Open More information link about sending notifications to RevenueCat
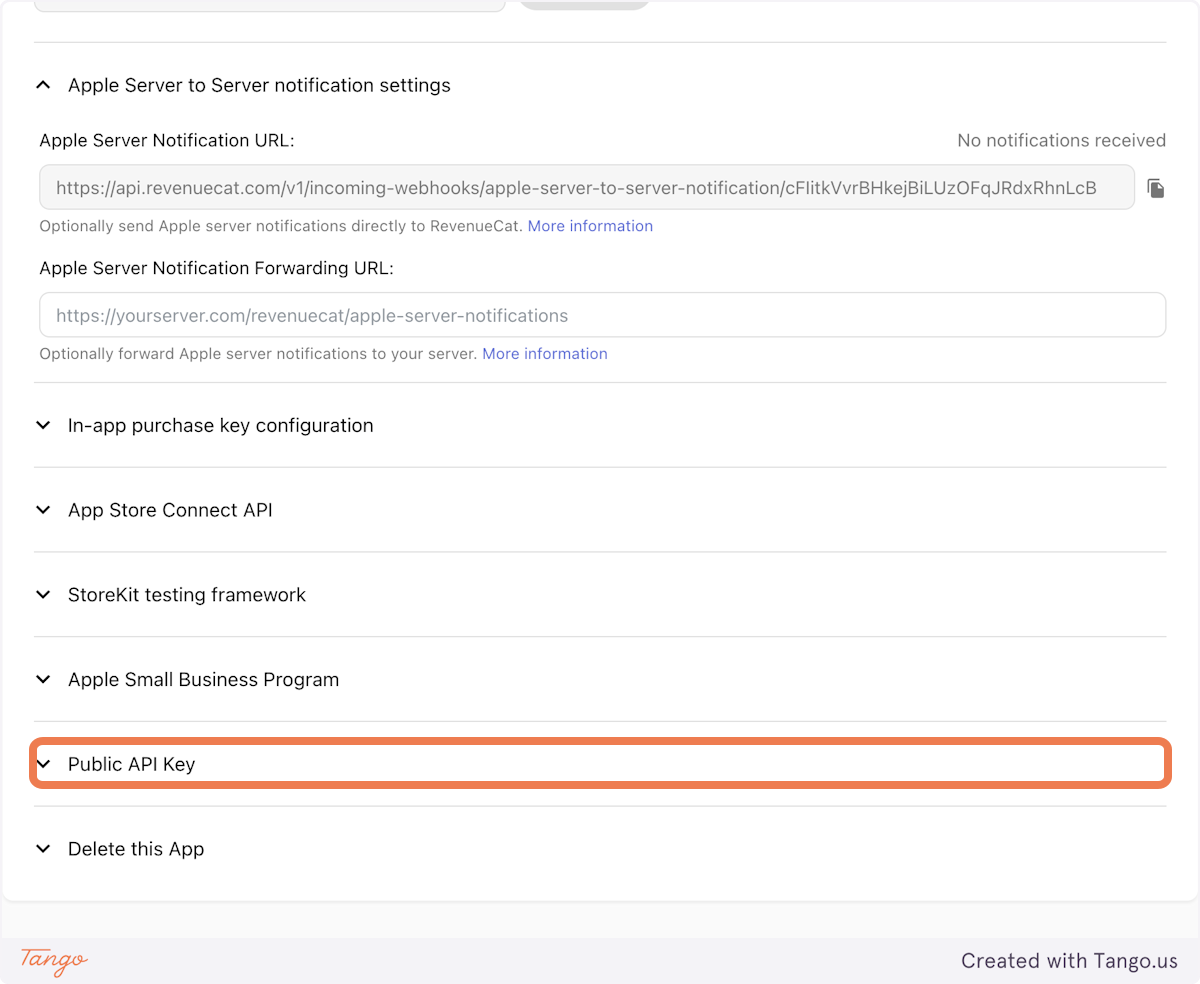The image size is (1200, 984). point(590,226)
